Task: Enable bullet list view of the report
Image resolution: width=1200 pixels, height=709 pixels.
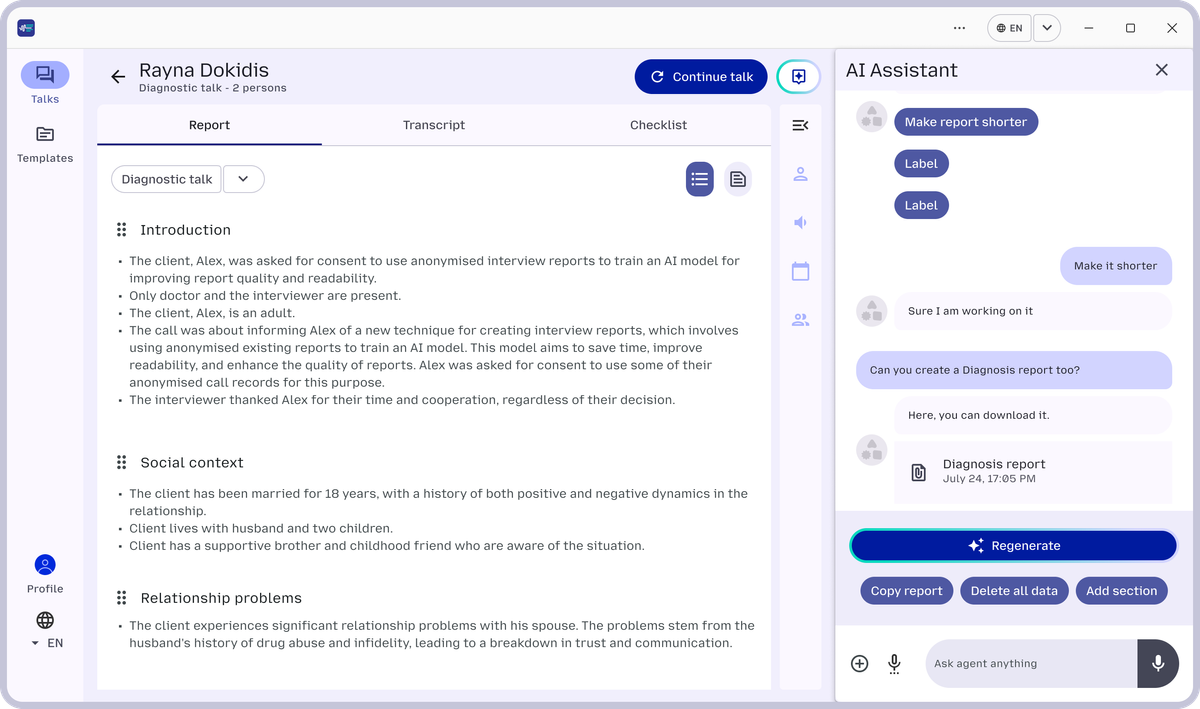Action: (x=699, y=179)
